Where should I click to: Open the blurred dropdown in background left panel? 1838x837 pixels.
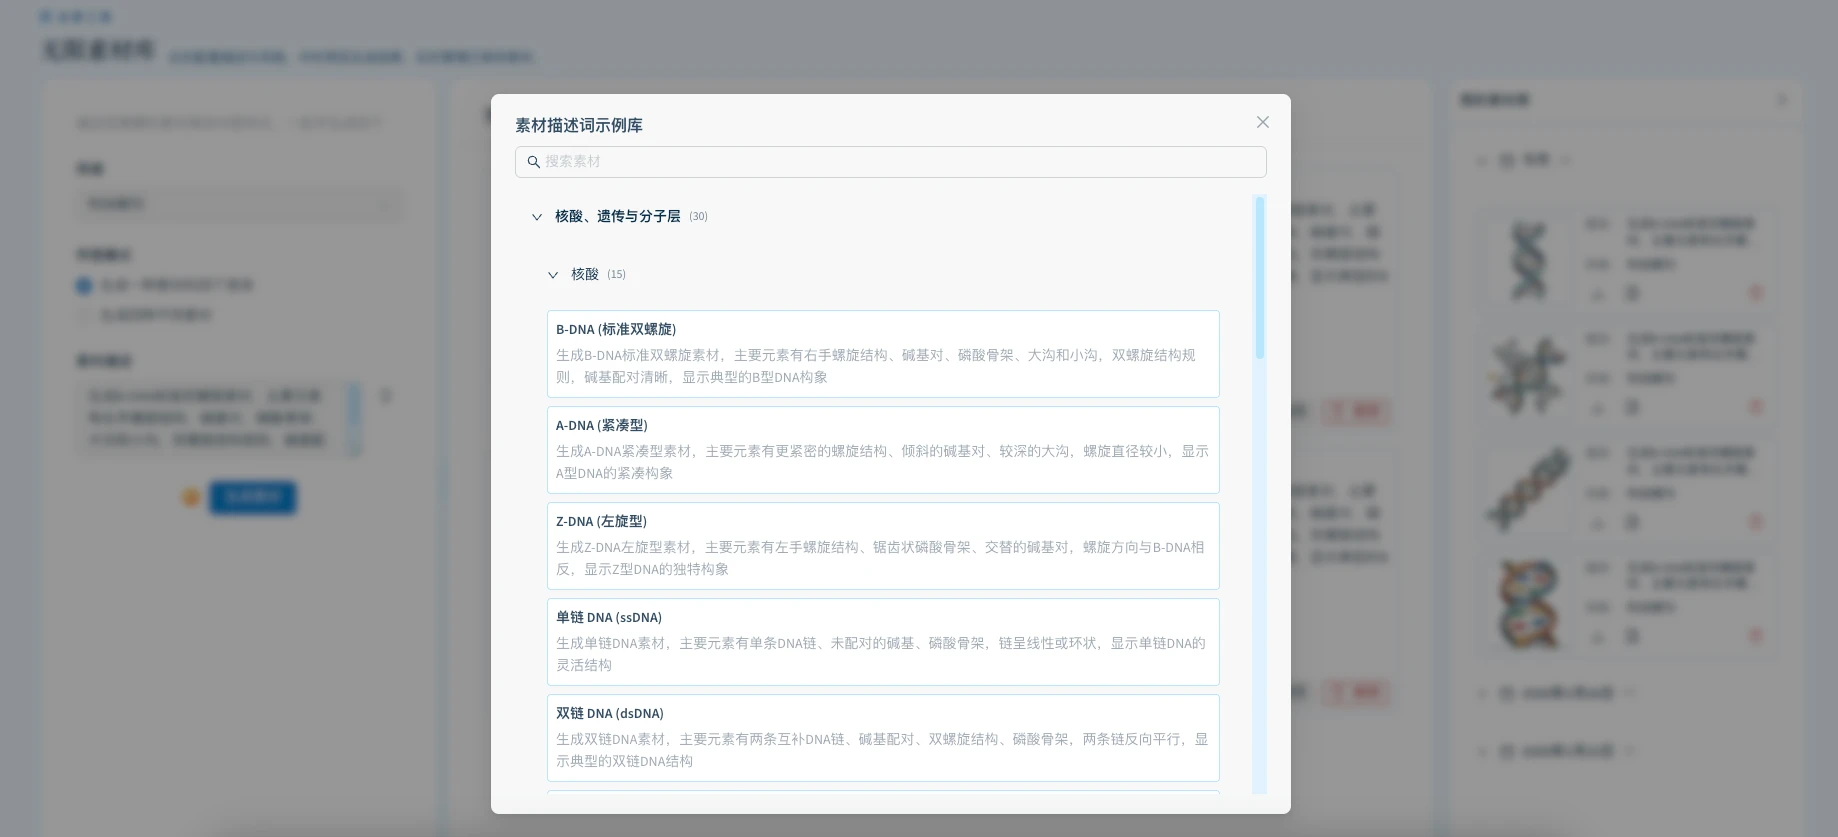tap(240, 204)
